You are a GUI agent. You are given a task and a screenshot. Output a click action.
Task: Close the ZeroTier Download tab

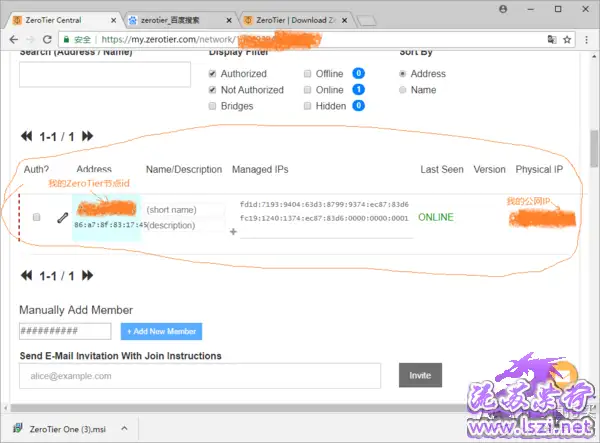point(344,20)
